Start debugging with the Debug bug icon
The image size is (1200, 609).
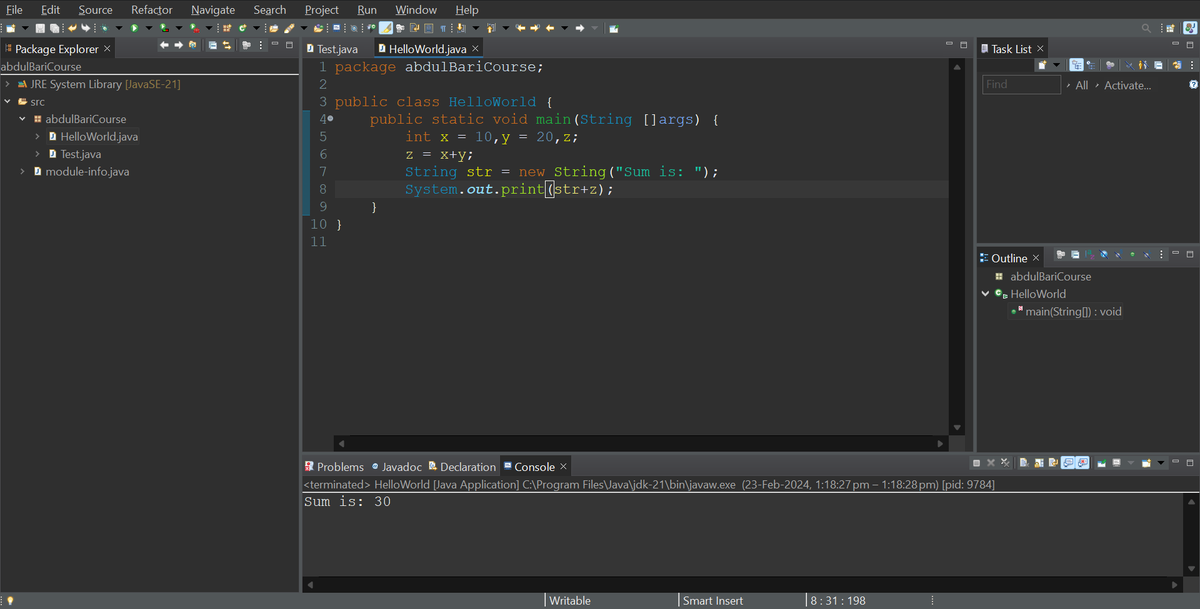[x=105, y=28]
